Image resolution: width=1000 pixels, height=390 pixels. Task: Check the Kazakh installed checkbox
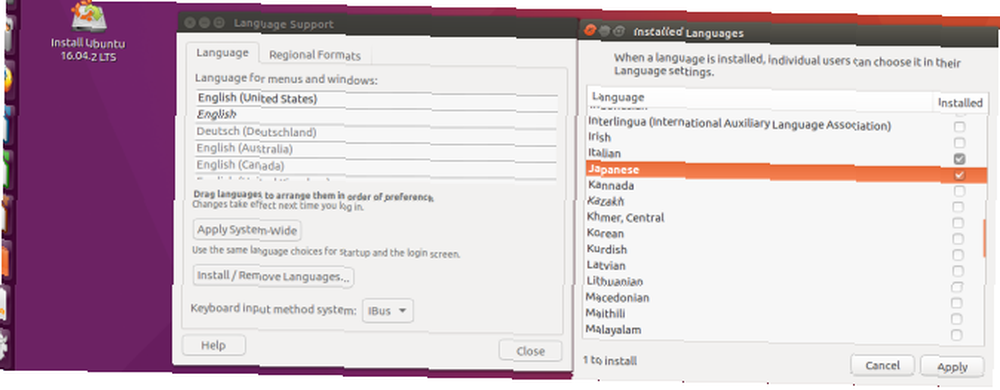[958, 206]
